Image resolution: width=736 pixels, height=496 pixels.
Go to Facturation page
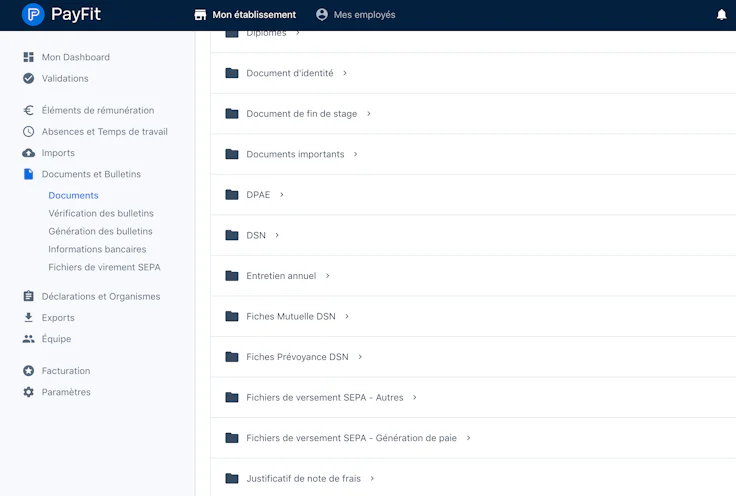tap(66, 371)
